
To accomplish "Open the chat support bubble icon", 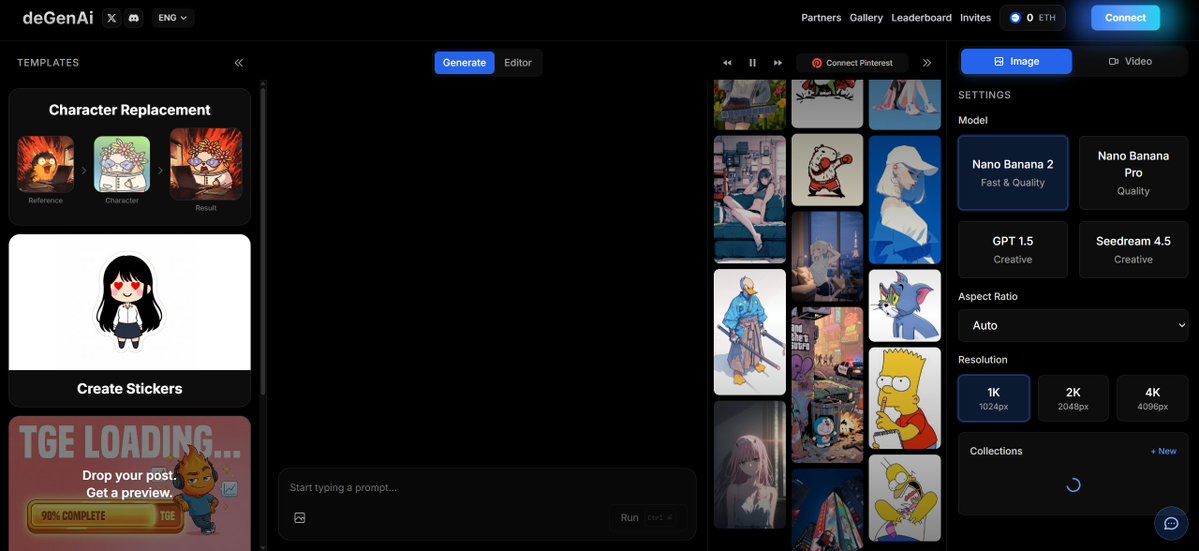I will click(x=1170, y=523).
